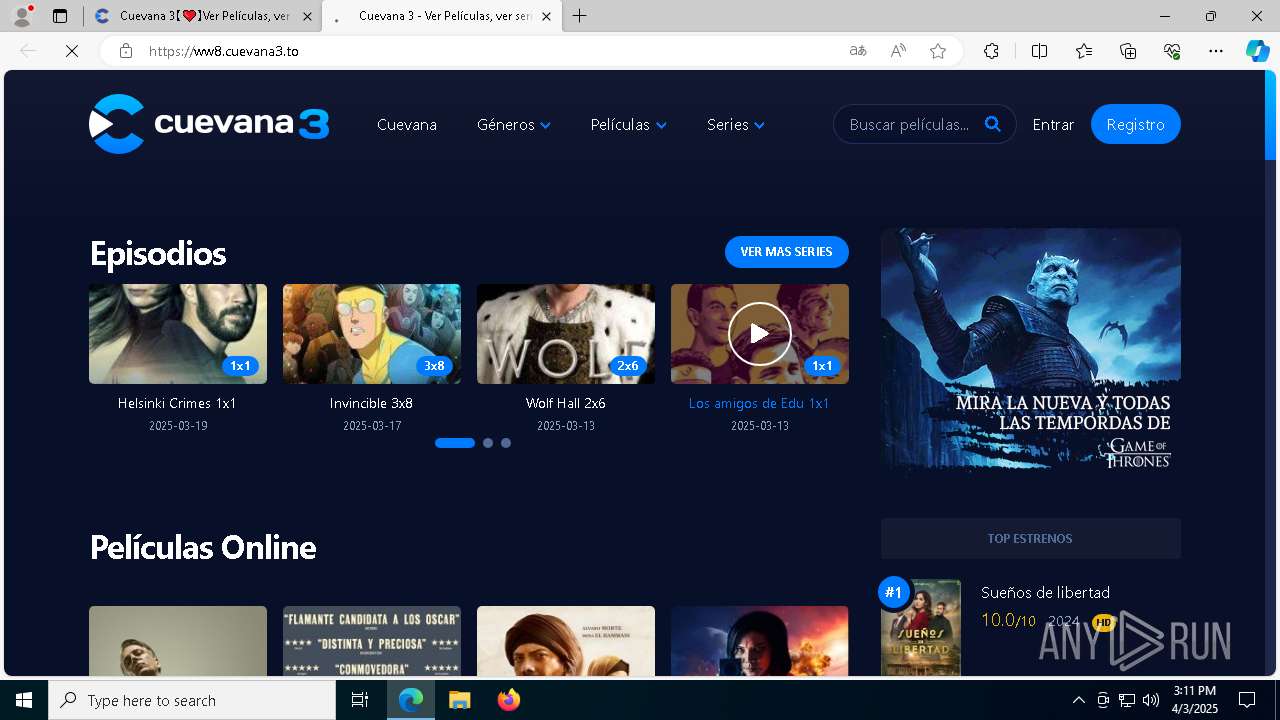Screen dimensions: 1280x720
Task: Go to Cuevana menu item
Action: pos(407,125)
